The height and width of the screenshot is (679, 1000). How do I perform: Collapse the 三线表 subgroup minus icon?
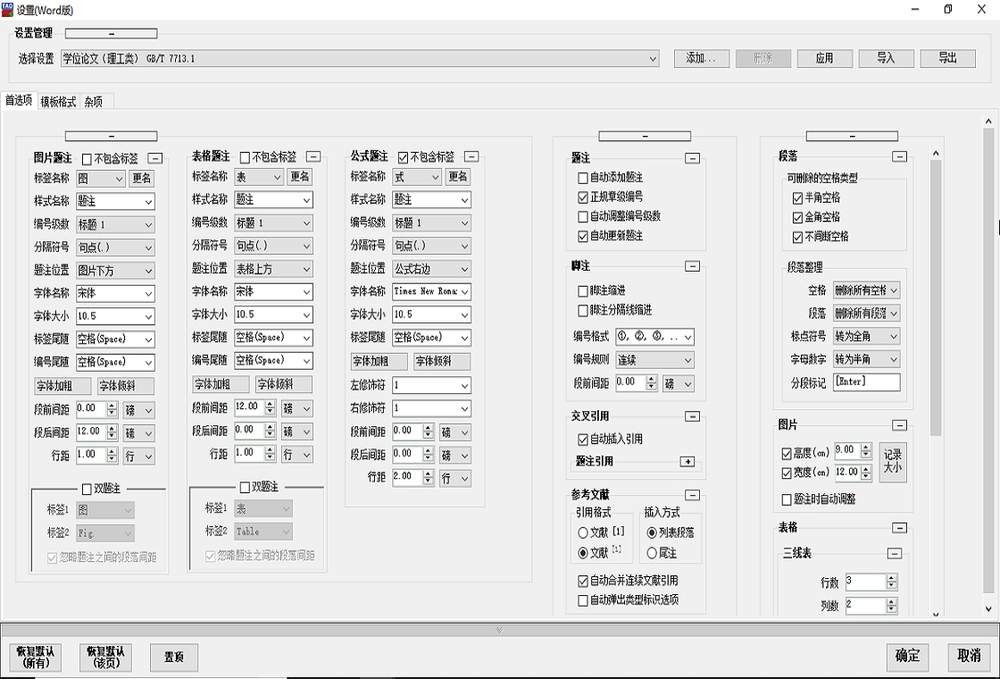point(895,553)
